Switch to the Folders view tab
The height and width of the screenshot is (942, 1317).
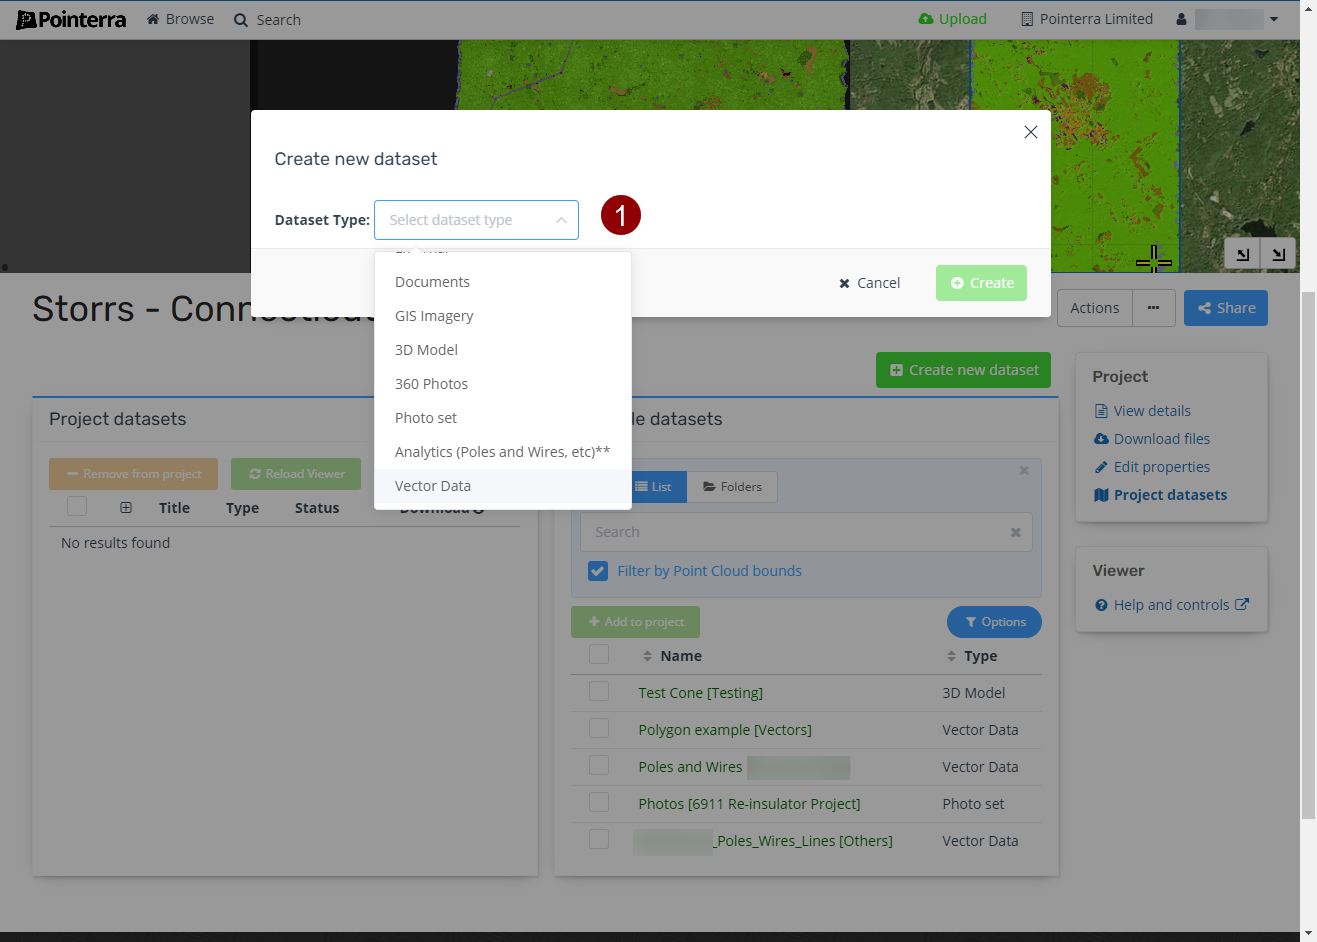click(732, 487)
